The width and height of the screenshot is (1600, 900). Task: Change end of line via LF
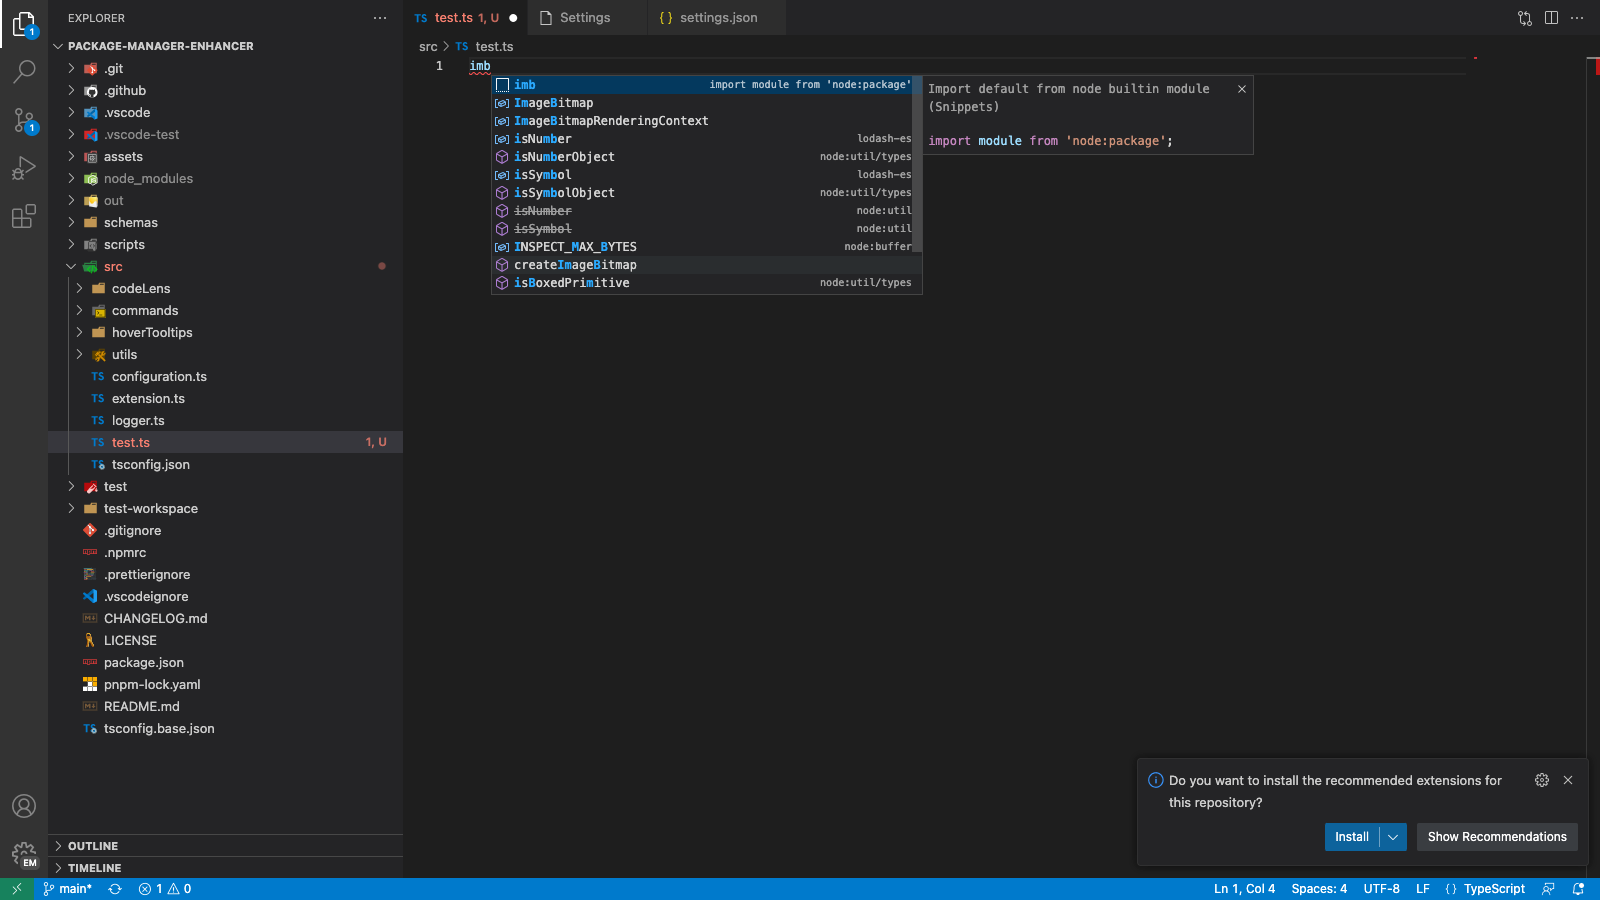1423,889
